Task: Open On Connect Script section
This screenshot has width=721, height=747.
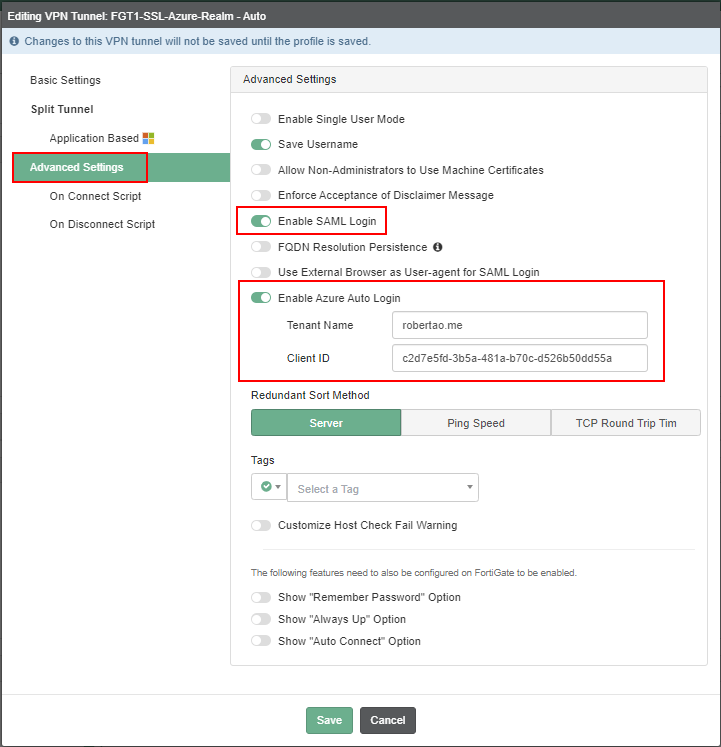Action: click(95, 196)
